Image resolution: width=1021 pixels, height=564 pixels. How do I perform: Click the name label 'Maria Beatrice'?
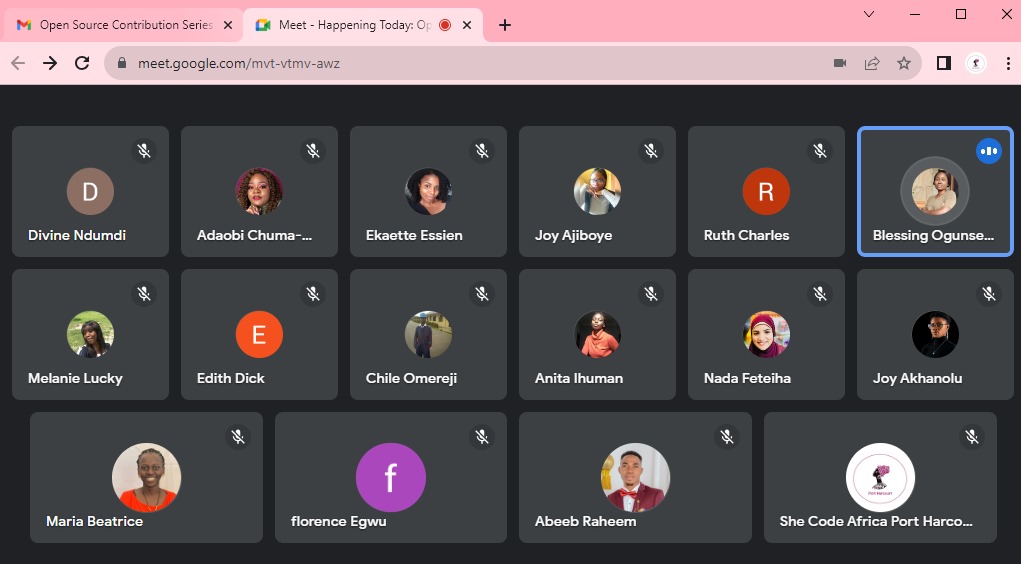coord(94,521)
